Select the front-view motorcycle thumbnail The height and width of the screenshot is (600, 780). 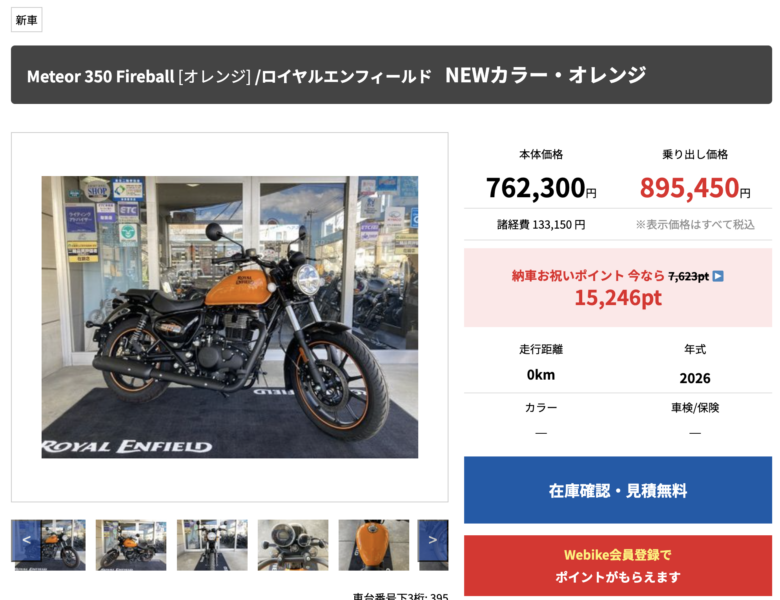pos(212,545)
